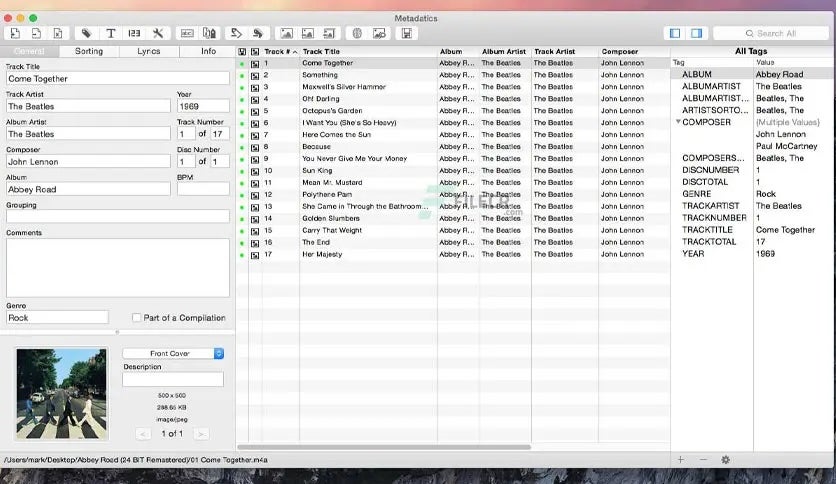
Task: Select the text 'T' tool icon
Action: pos(111,33)
